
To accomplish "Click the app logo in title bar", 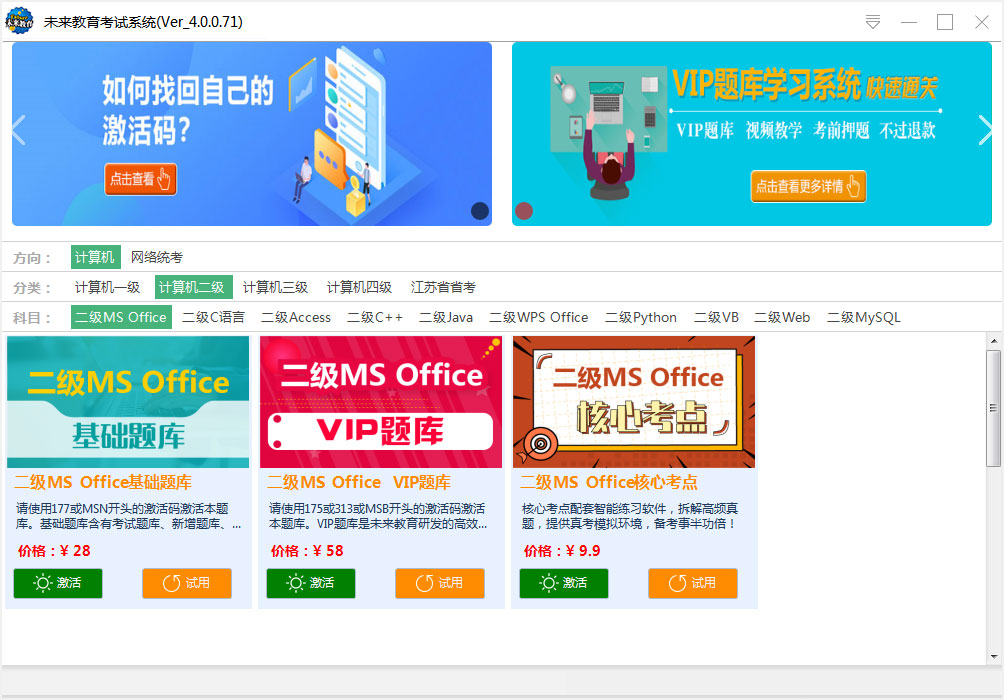I will 19,21.
